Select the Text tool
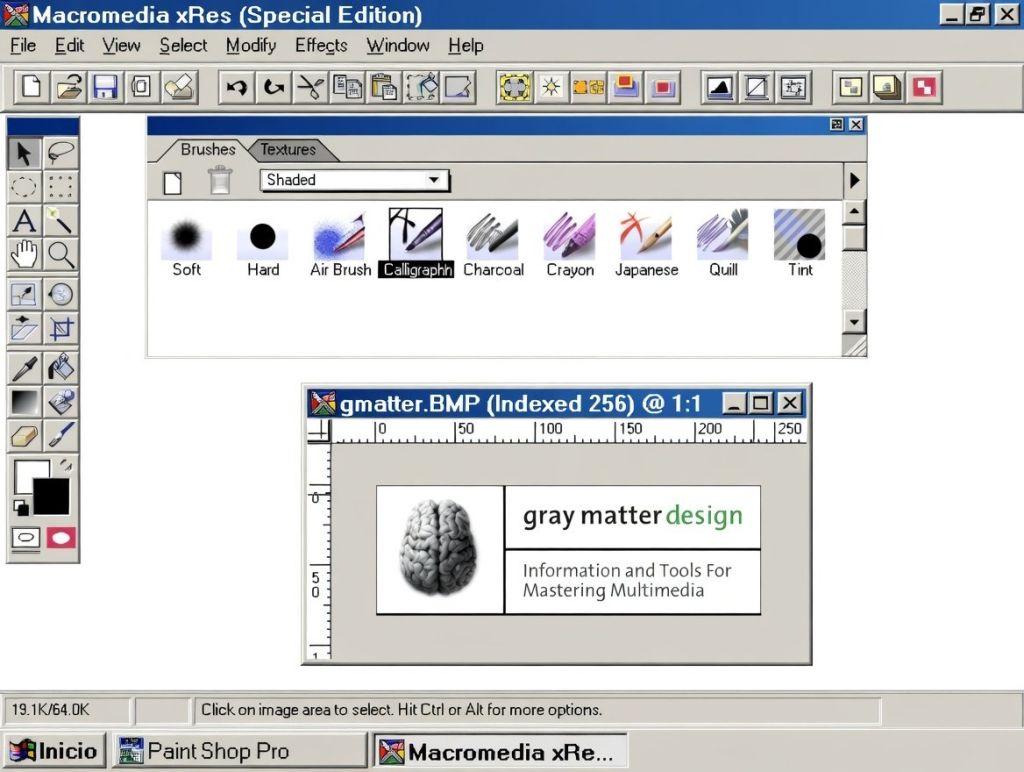The image size is (1024, 772). 25,221
